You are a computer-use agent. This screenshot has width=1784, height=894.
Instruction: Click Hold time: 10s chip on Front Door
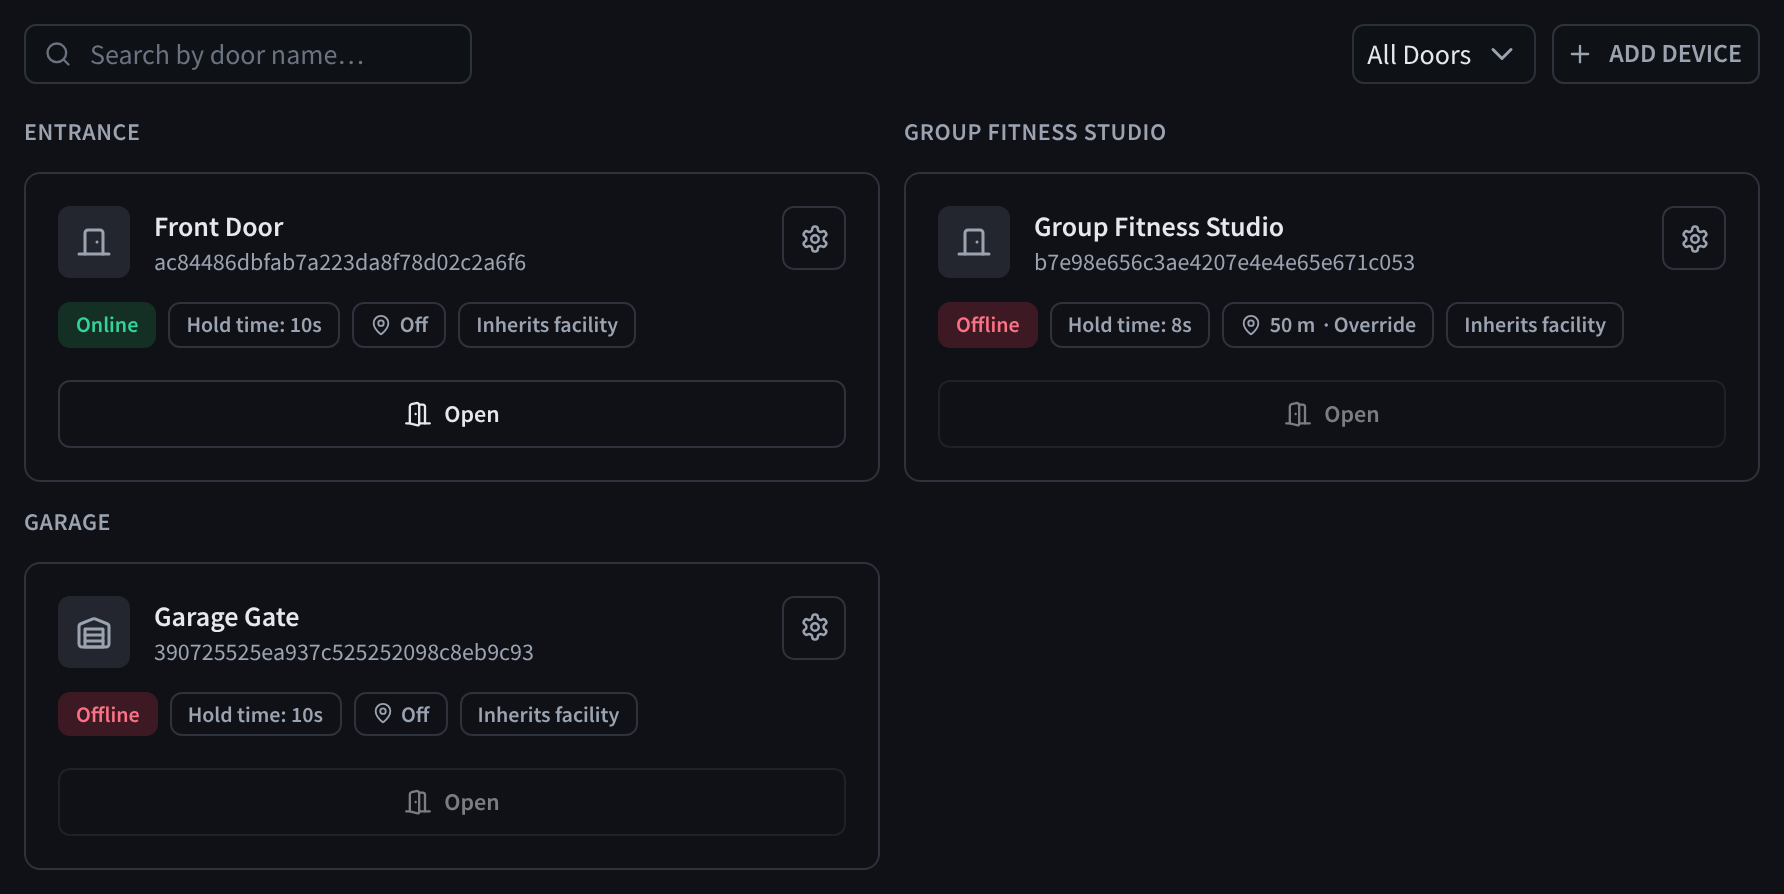coord(254,325)
